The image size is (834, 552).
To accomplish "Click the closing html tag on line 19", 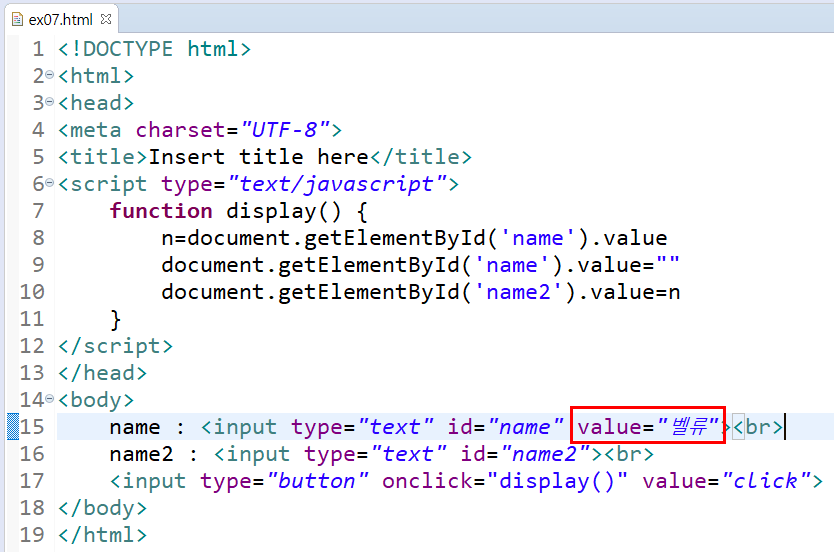I will tap(102, 535).
